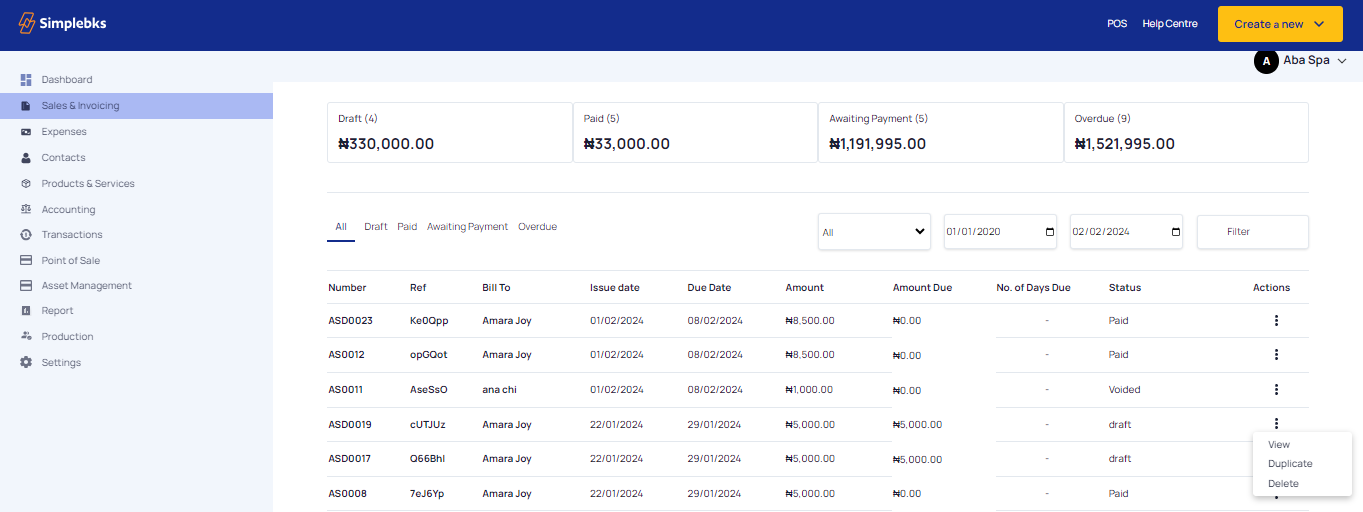Open the All status filter dropdown
The image size is (1363, 512).
(874, 232)
